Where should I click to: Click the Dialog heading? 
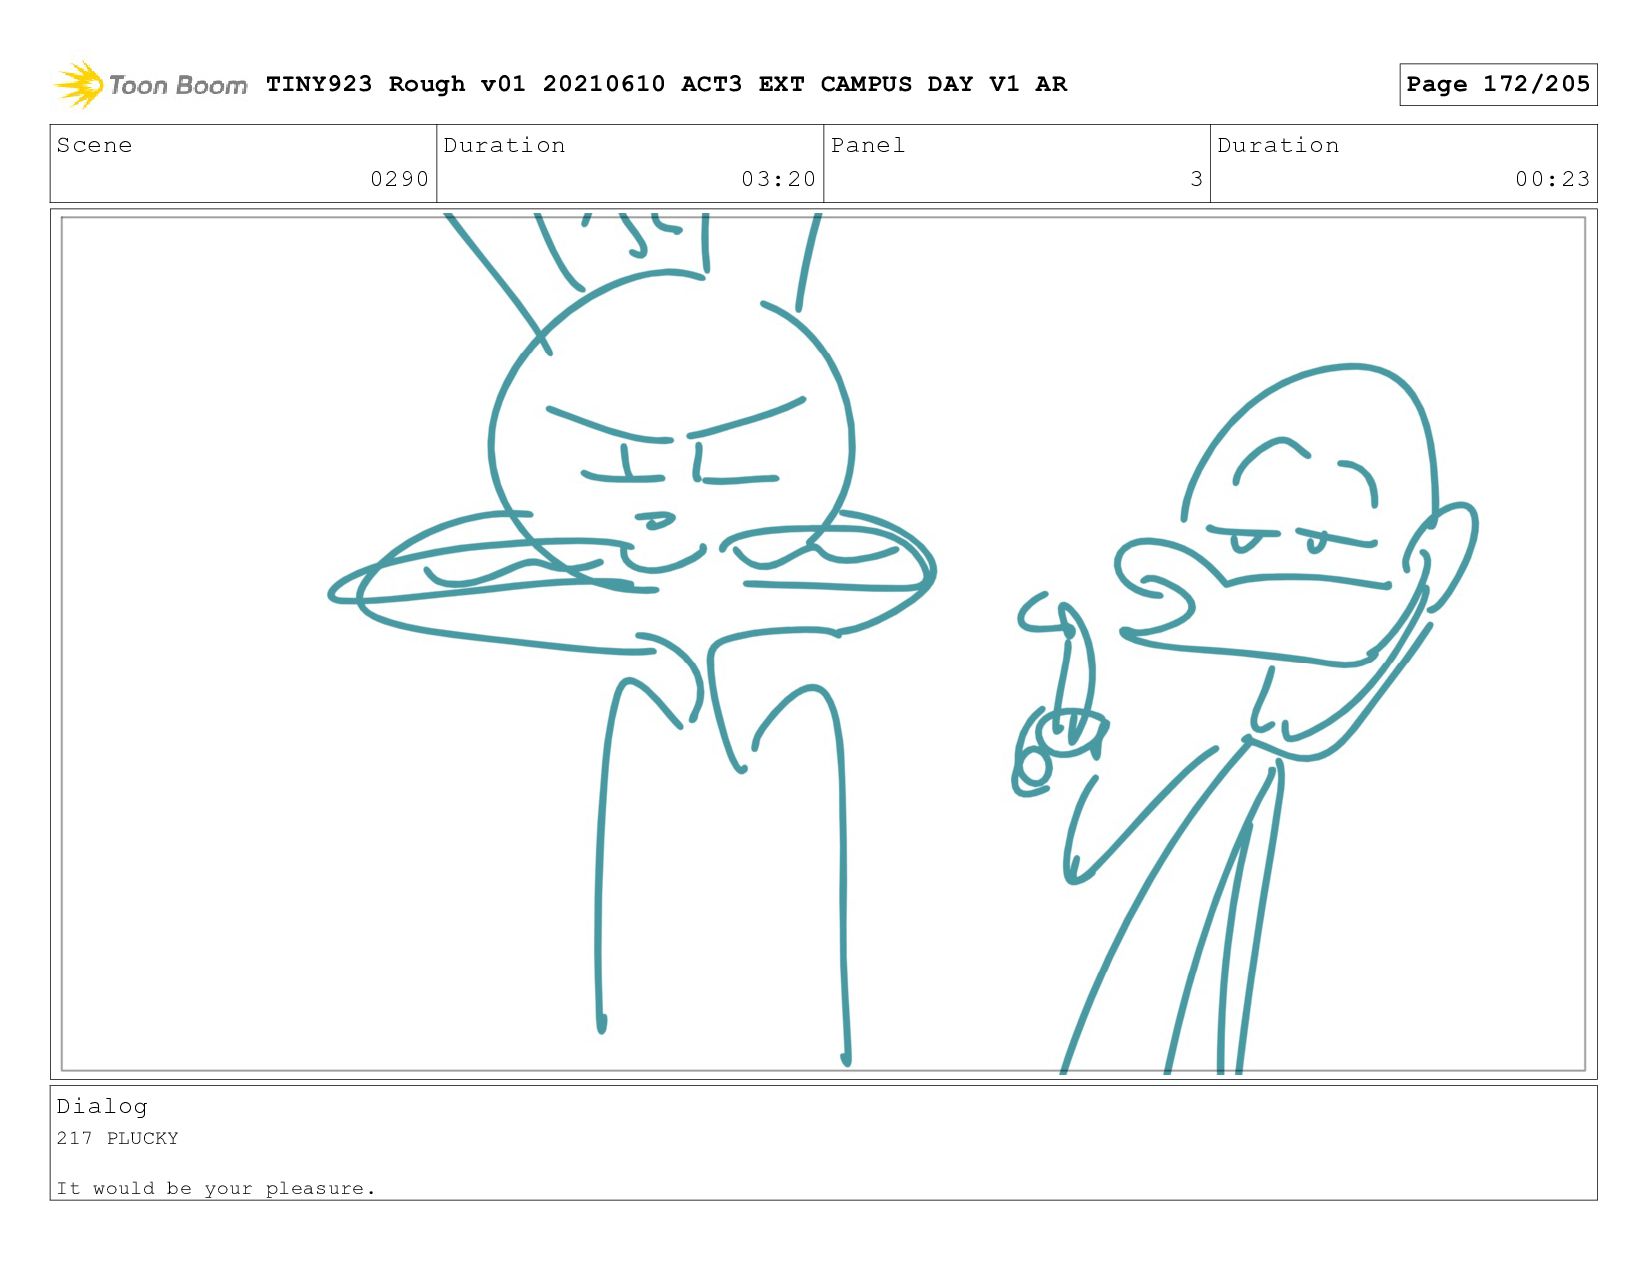102,1106
